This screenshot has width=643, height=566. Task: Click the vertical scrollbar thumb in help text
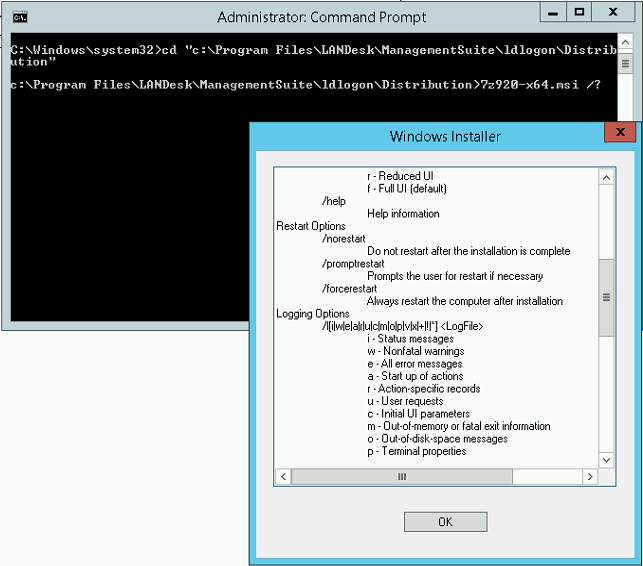tap(606, 297)
